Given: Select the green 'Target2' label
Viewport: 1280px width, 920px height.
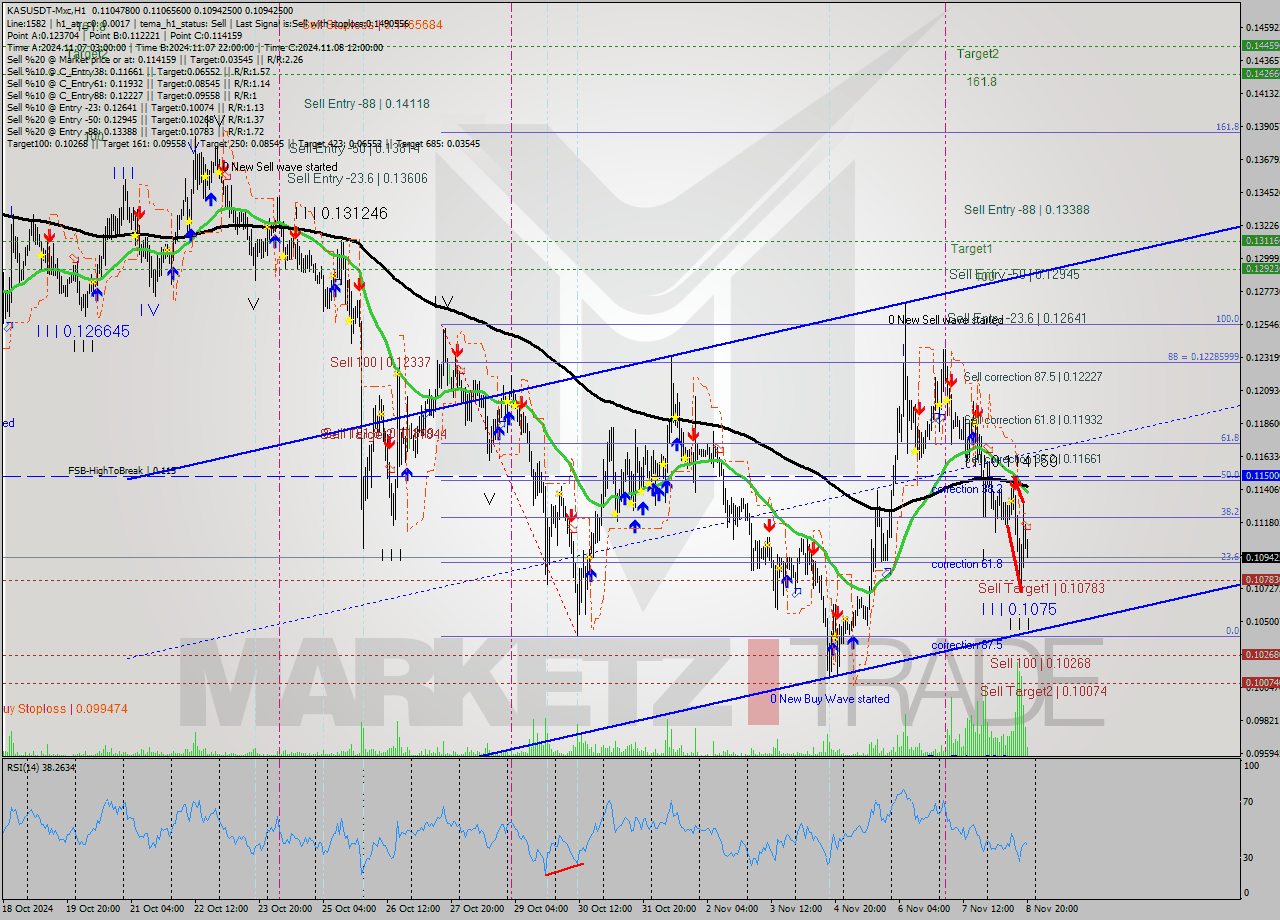Looking at the screenshot, I should 977,54.
